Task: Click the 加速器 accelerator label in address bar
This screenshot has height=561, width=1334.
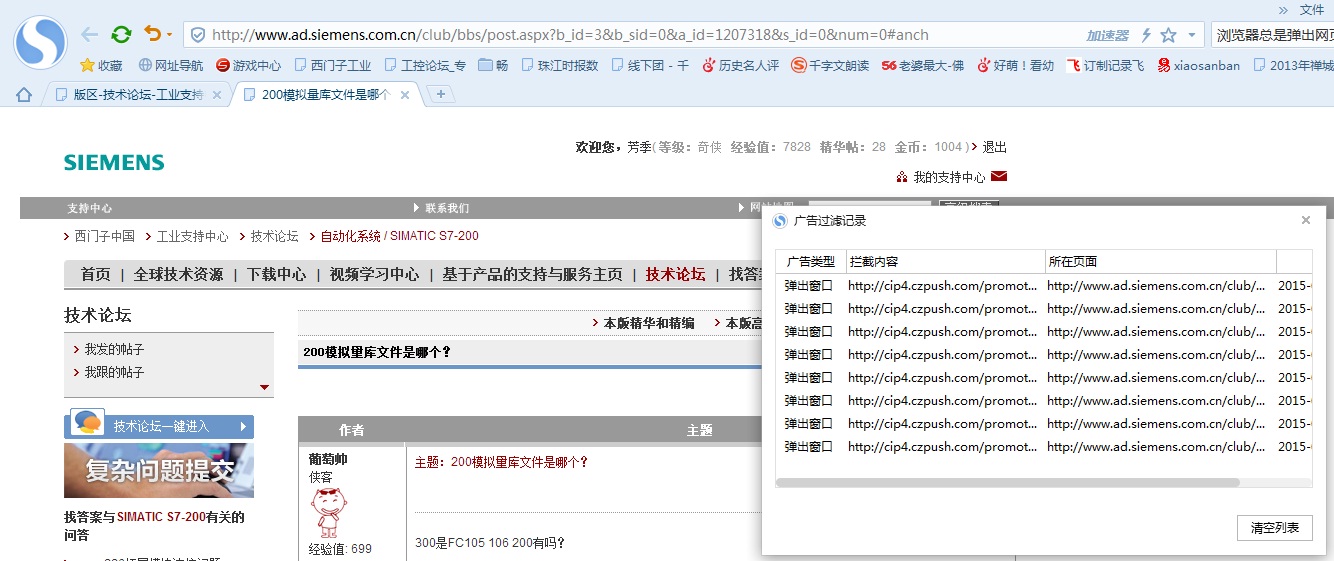Action: point(1108,35)
